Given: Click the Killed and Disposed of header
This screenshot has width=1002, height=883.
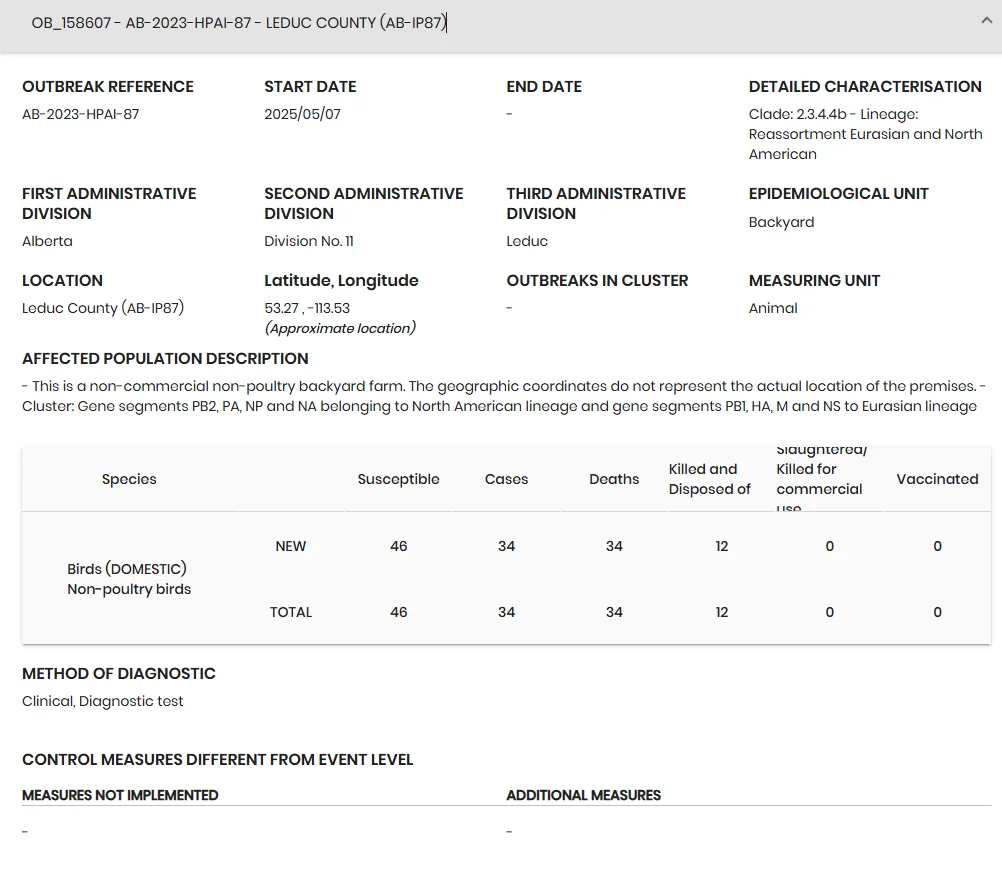Looking at the screenshot, I should point(709,479).
